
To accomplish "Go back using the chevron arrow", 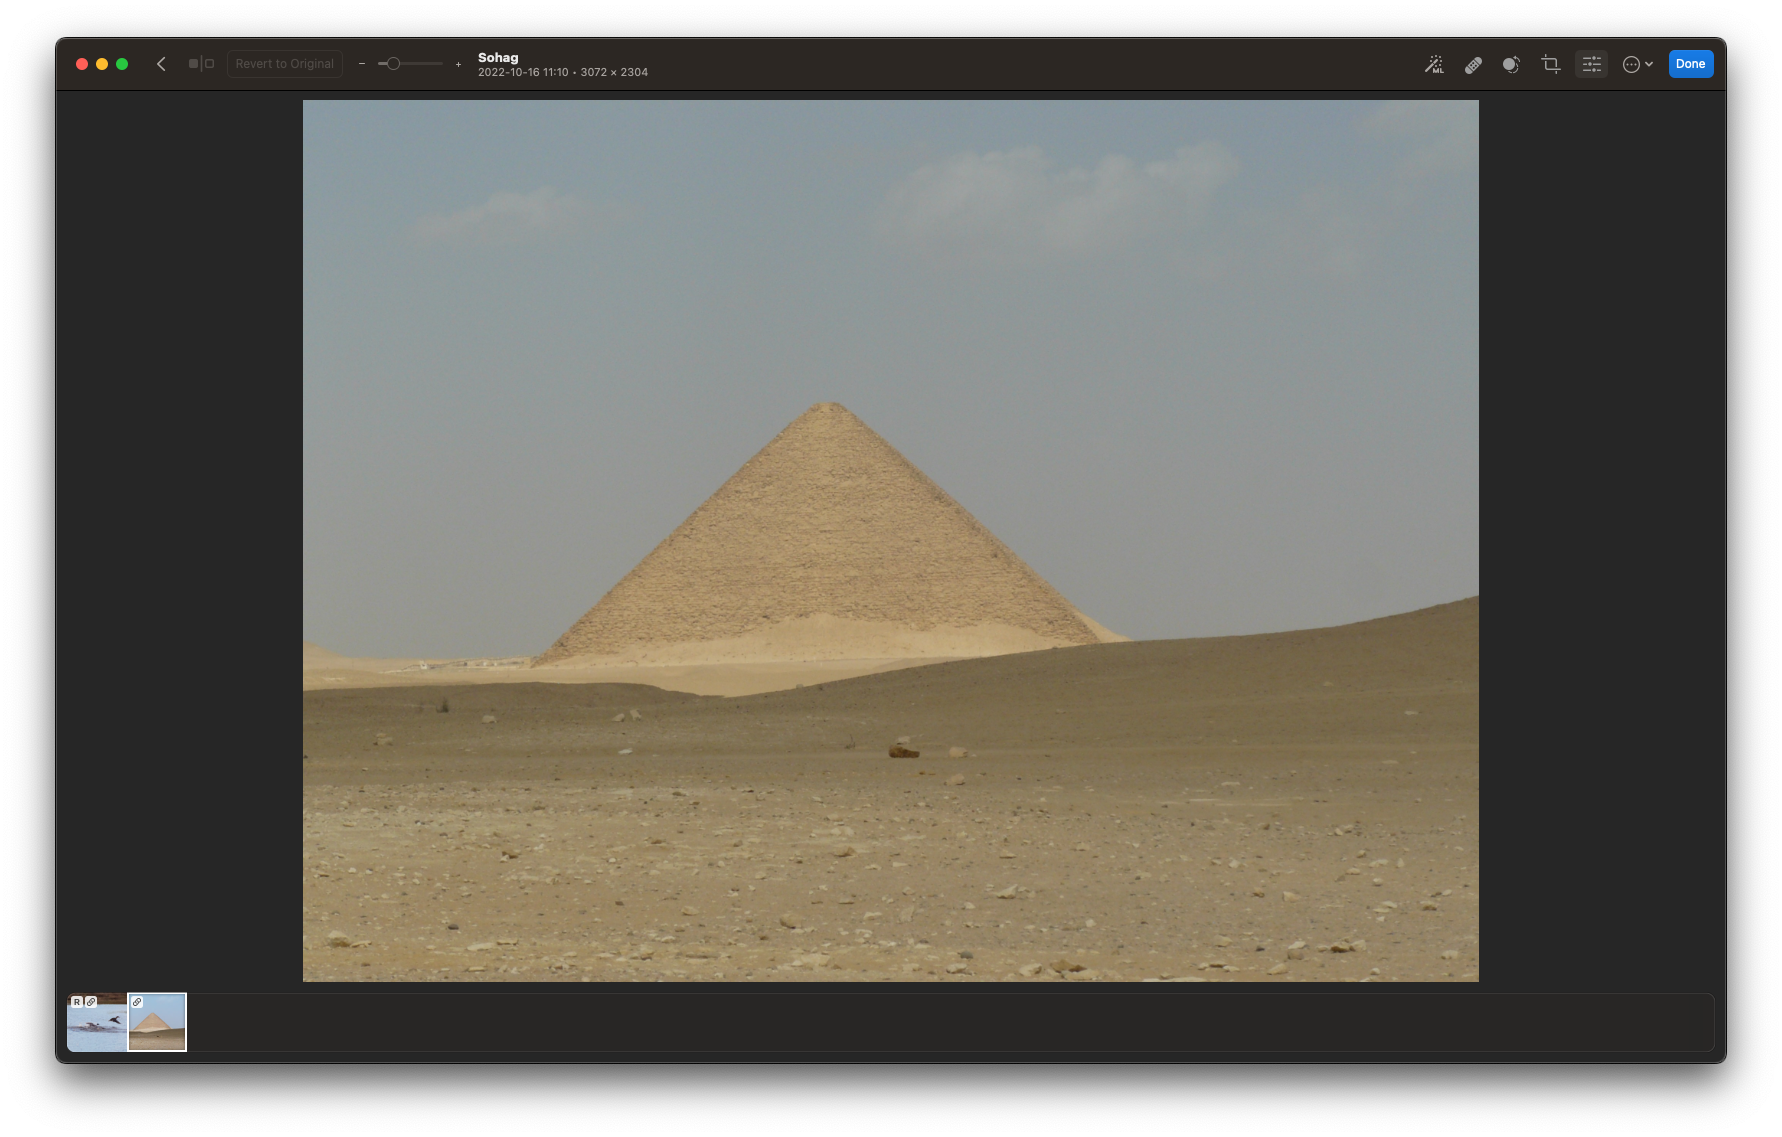I will 161,64.
